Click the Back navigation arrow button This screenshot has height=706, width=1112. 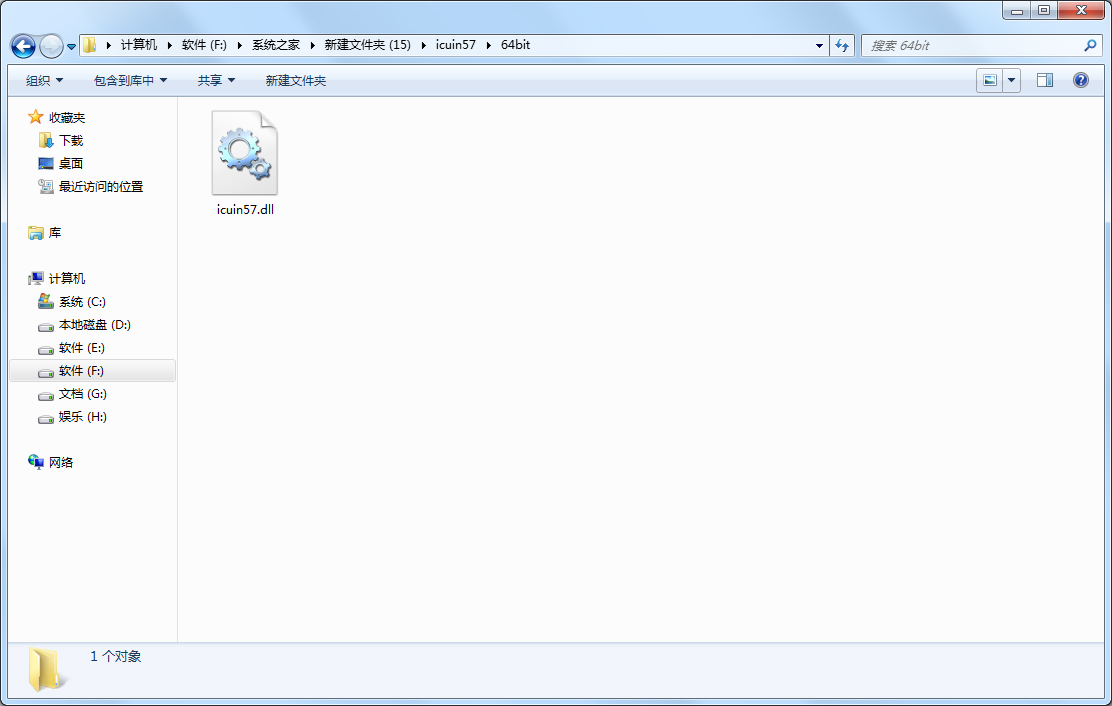pos(24,46)
